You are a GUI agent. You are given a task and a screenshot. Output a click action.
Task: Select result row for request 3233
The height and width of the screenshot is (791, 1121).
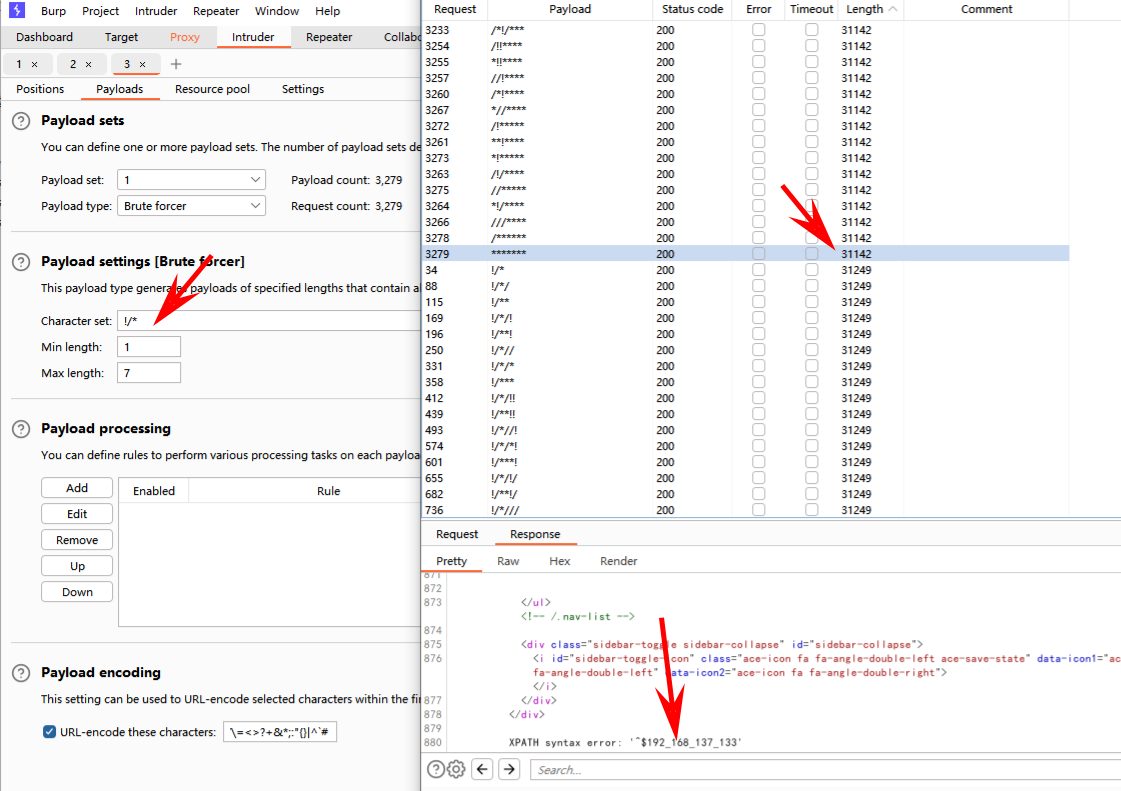[746, 30]
